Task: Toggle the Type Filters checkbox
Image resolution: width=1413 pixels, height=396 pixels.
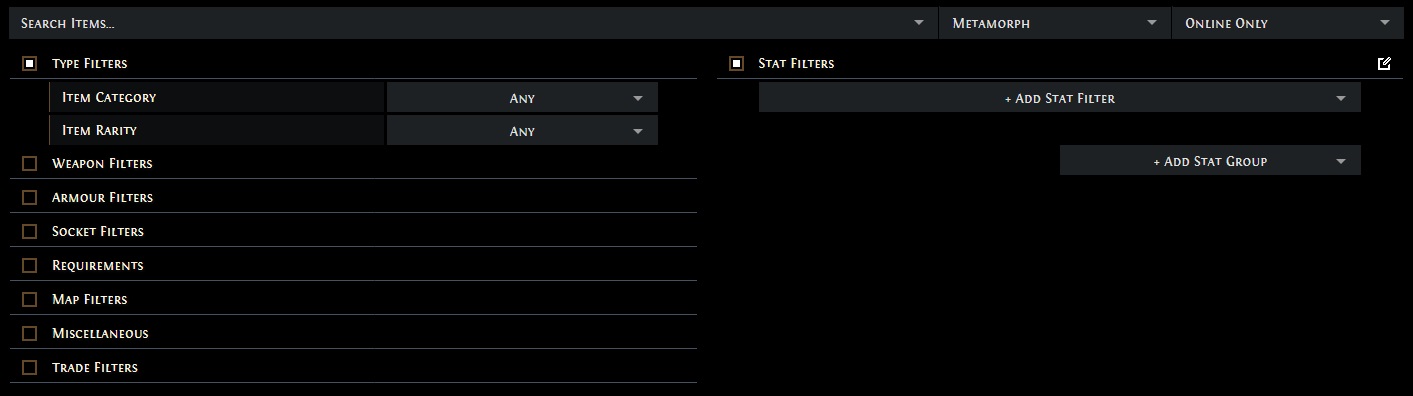Action: (30, 64)
